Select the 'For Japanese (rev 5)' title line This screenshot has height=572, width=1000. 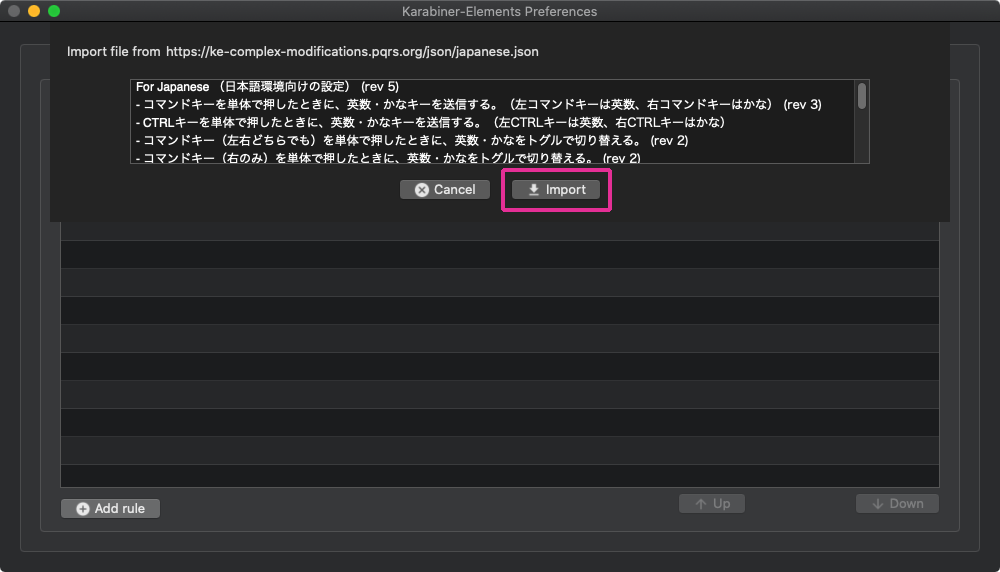(x=267, y=87)
